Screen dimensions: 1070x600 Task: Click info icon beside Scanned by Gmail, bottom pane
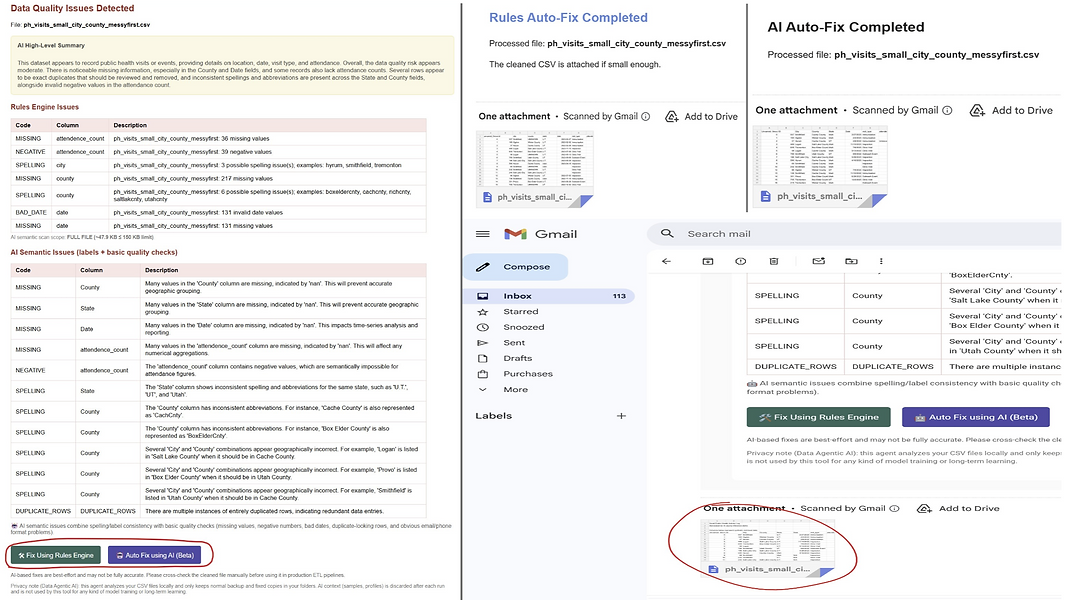pos(895,509)
